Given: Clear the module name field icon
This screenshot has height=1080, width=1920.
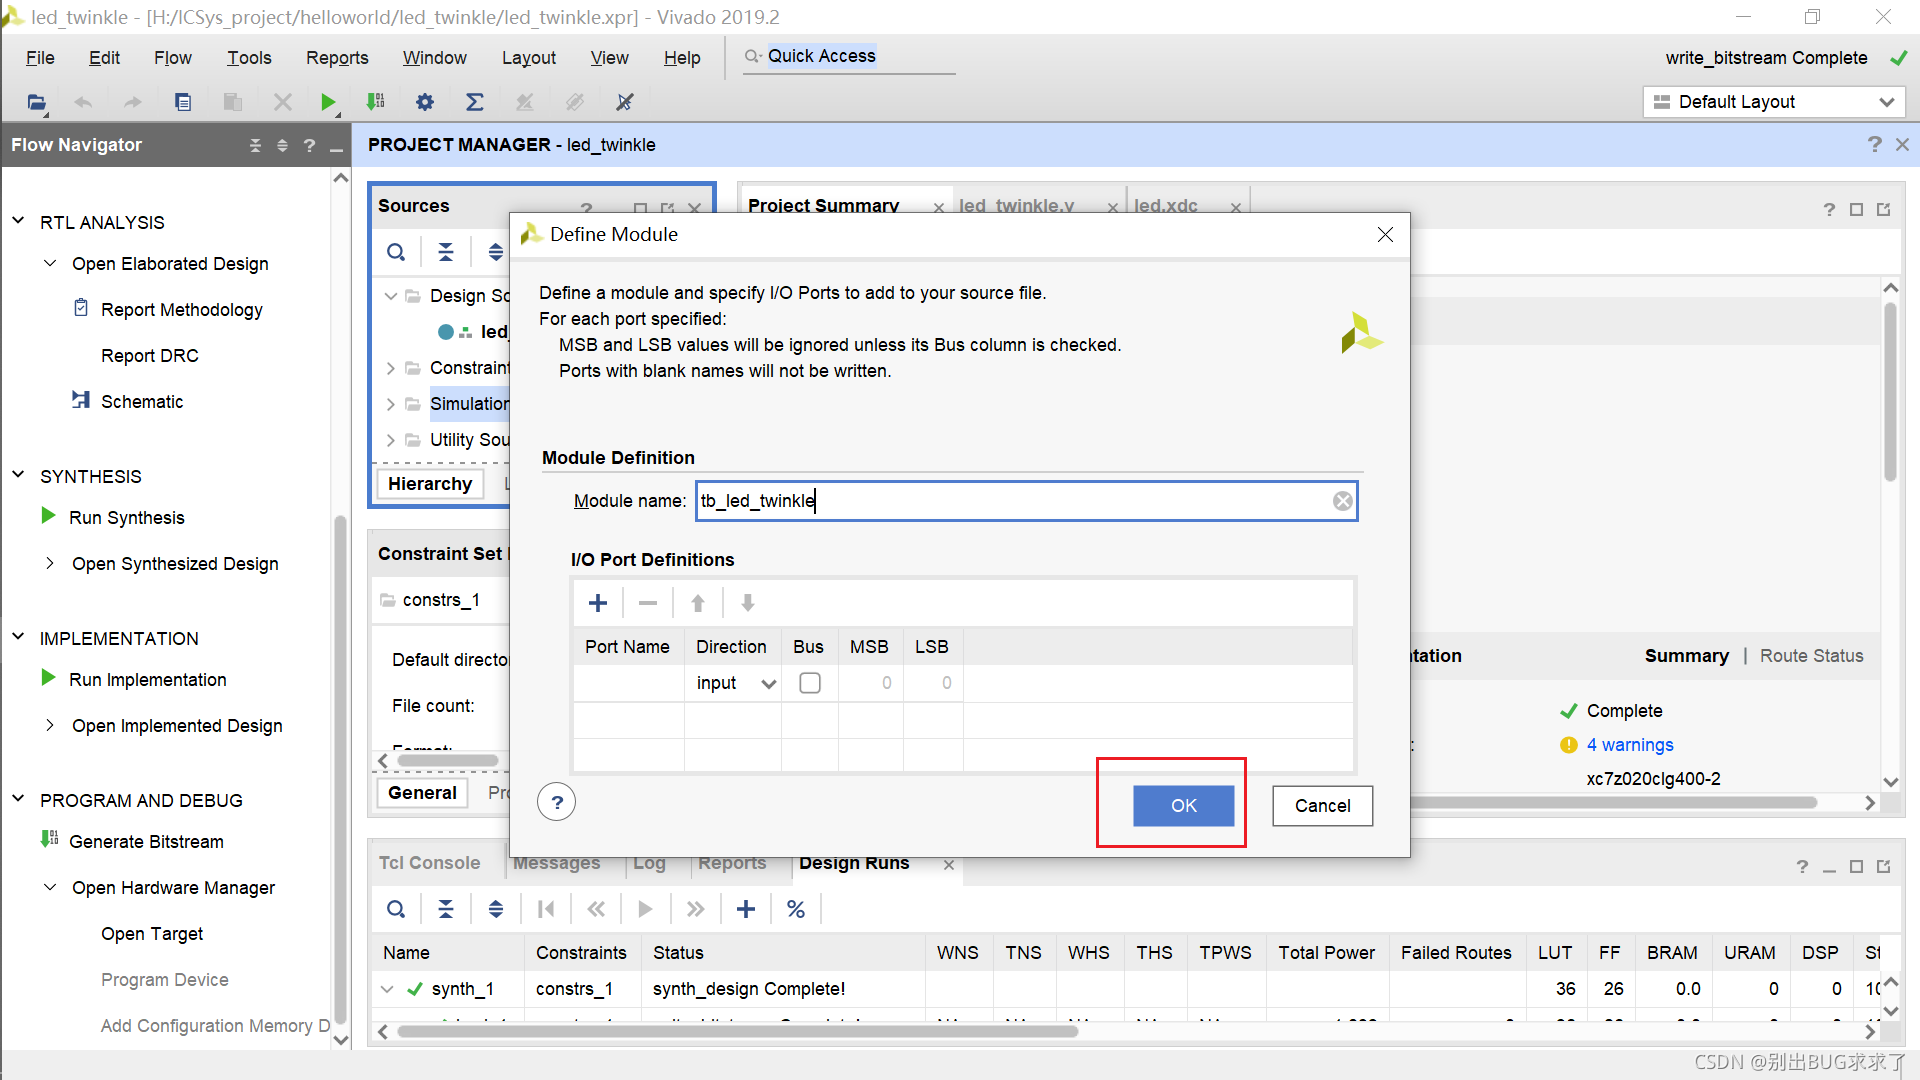Looking at the screenshot, I should click(1342, 501).
